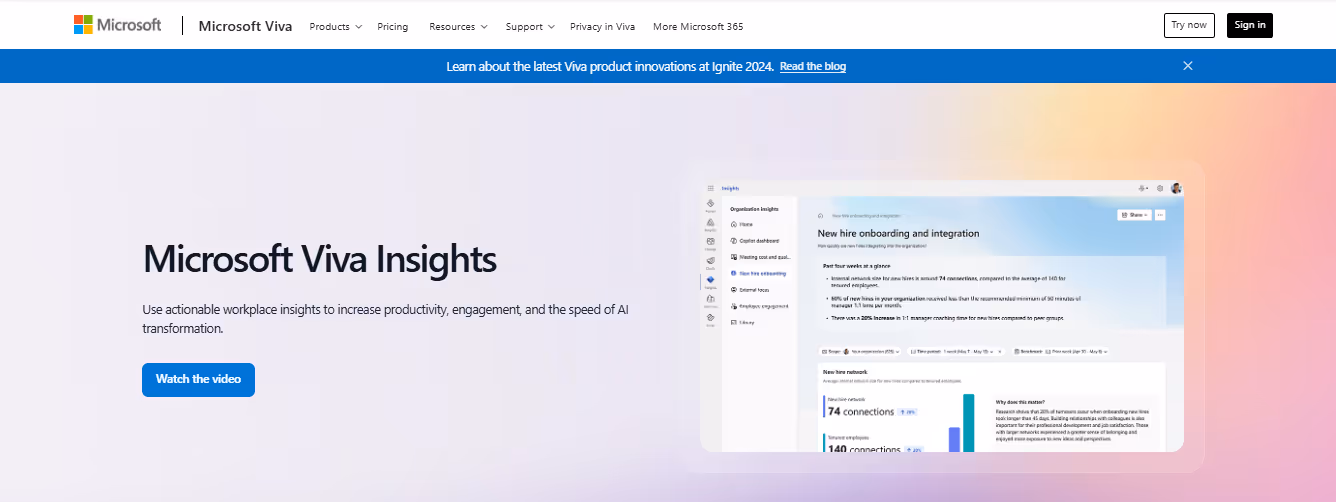Click Watch the video button

[x=198, y=380]
